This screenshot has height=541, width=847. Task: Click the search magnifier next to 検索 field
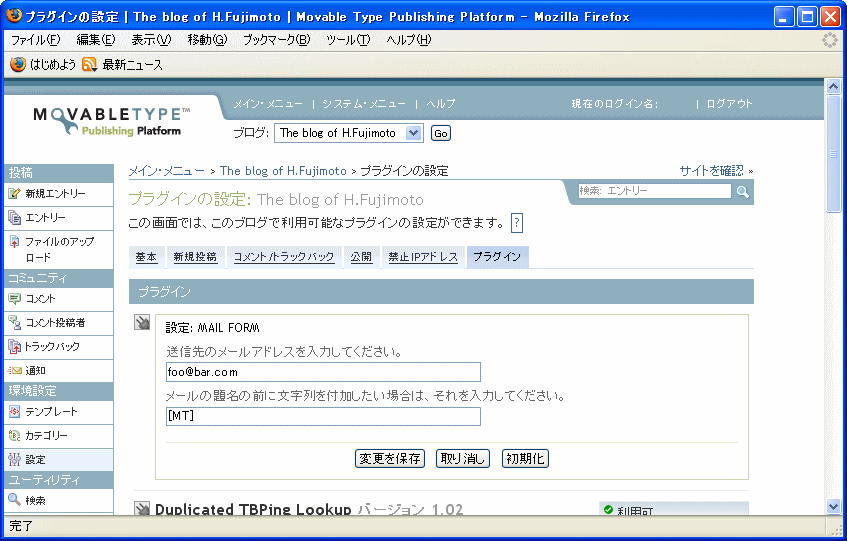(x=743, y=192)
